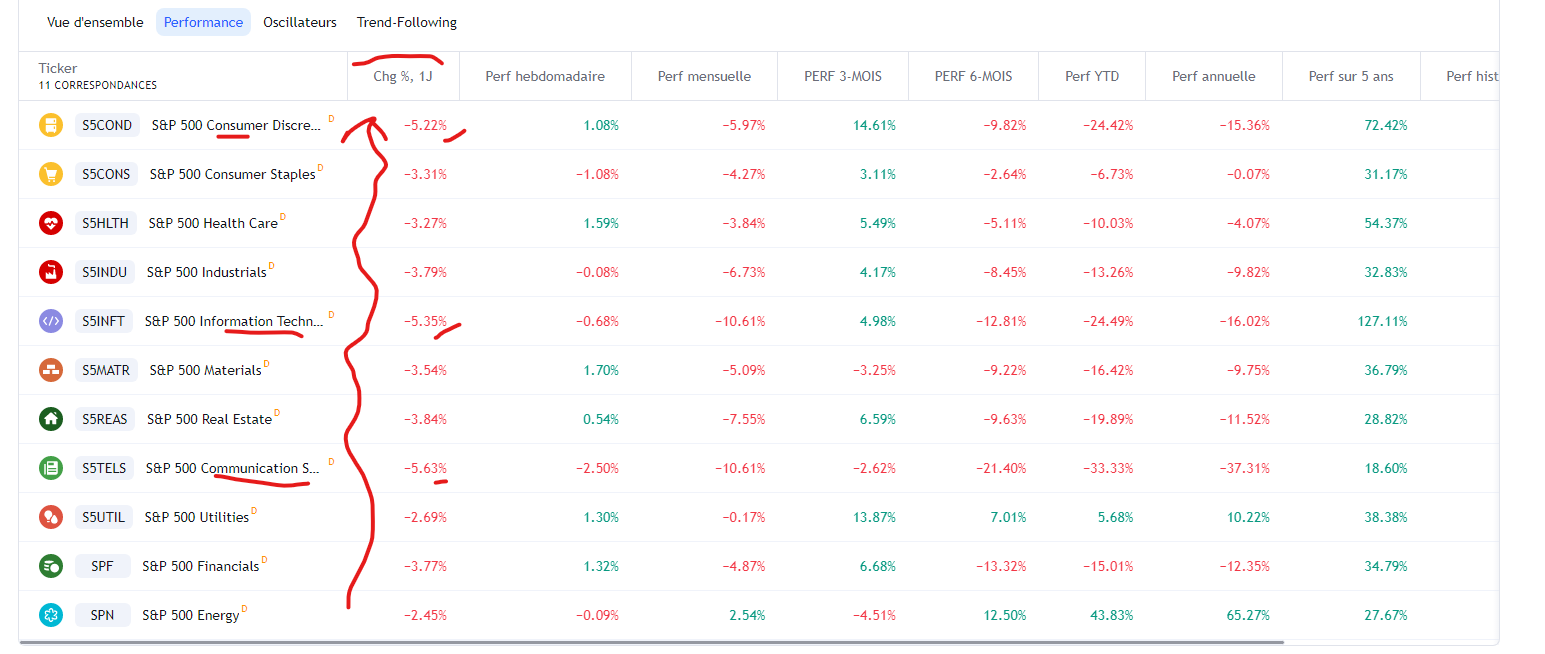The image size is (1545, 654).
Task: Click the Industrials factory icon
Action: [50, 272]
